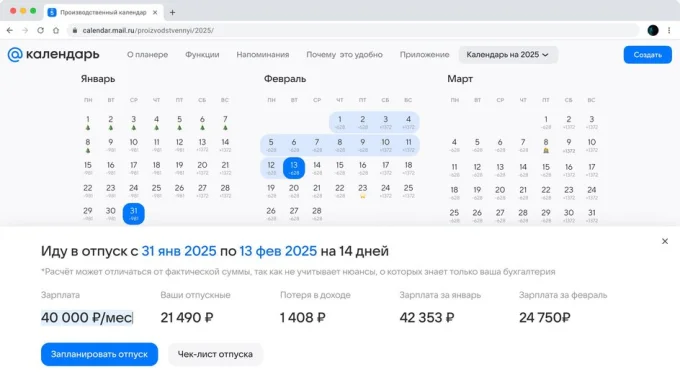680x382 pixels.
Task: Open a new browser tab
Action: click(172, 13)
